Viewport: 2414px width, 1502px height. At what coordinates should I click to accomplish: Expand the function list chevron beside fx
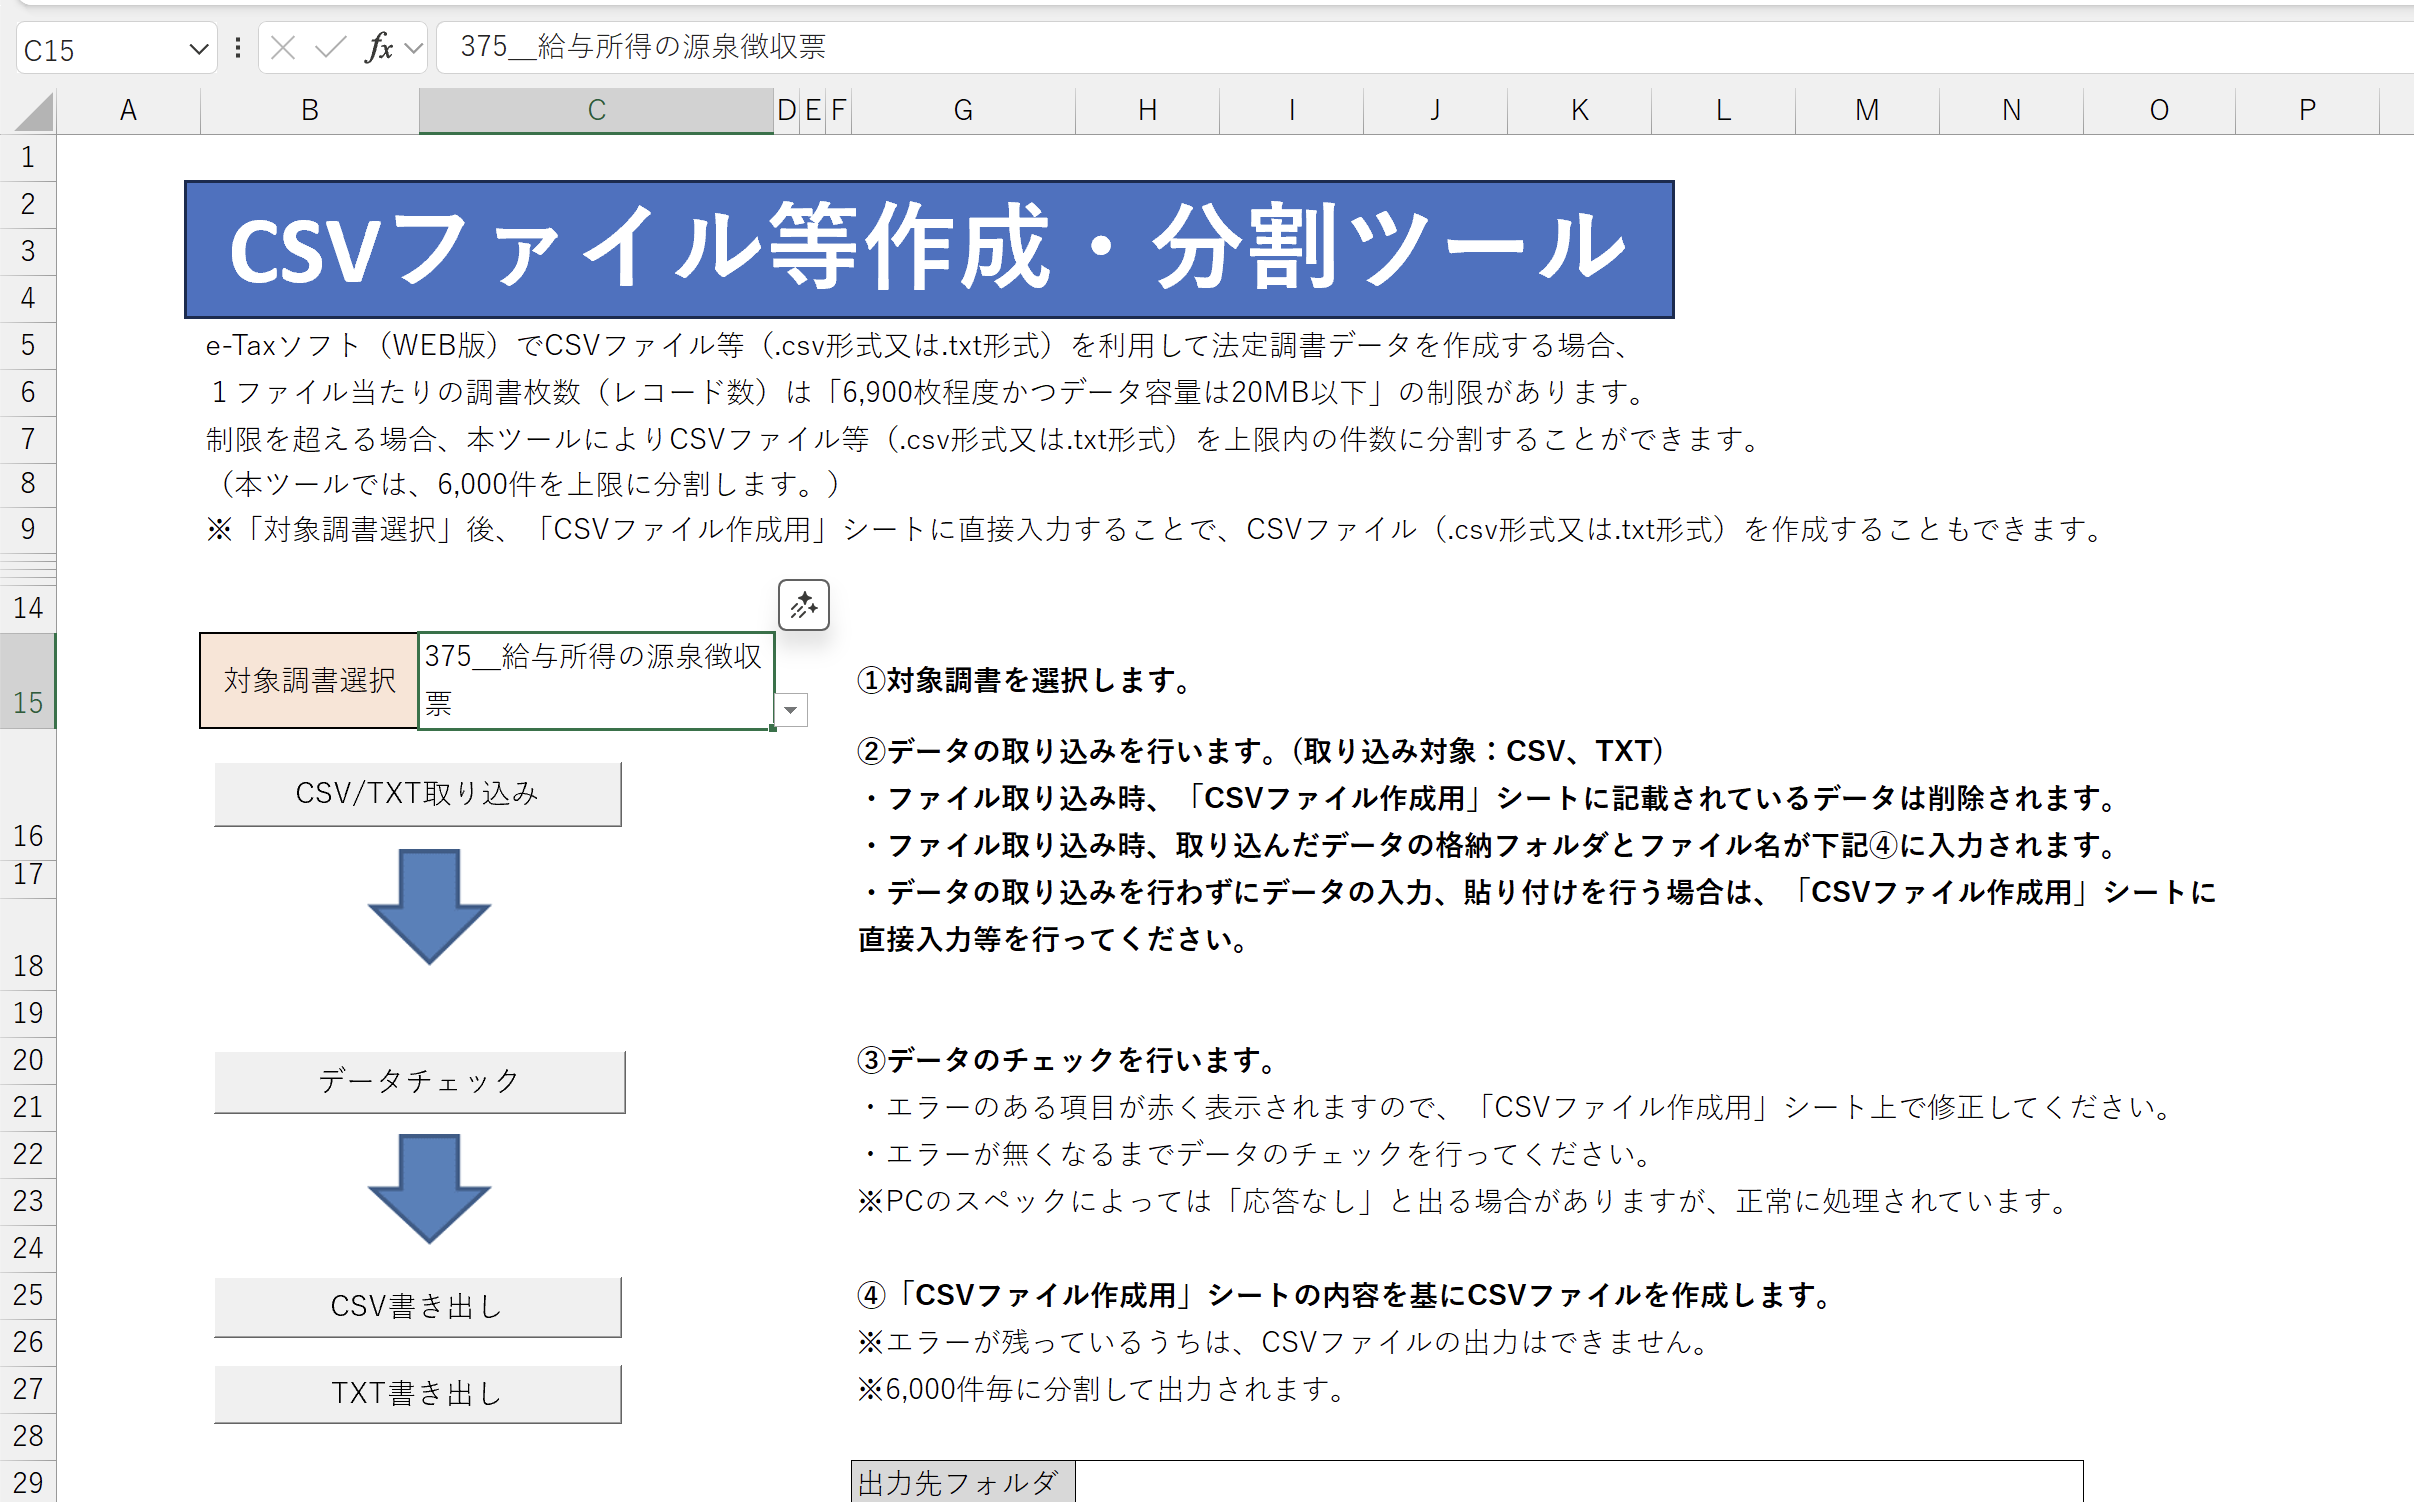(x=414, y=47)
